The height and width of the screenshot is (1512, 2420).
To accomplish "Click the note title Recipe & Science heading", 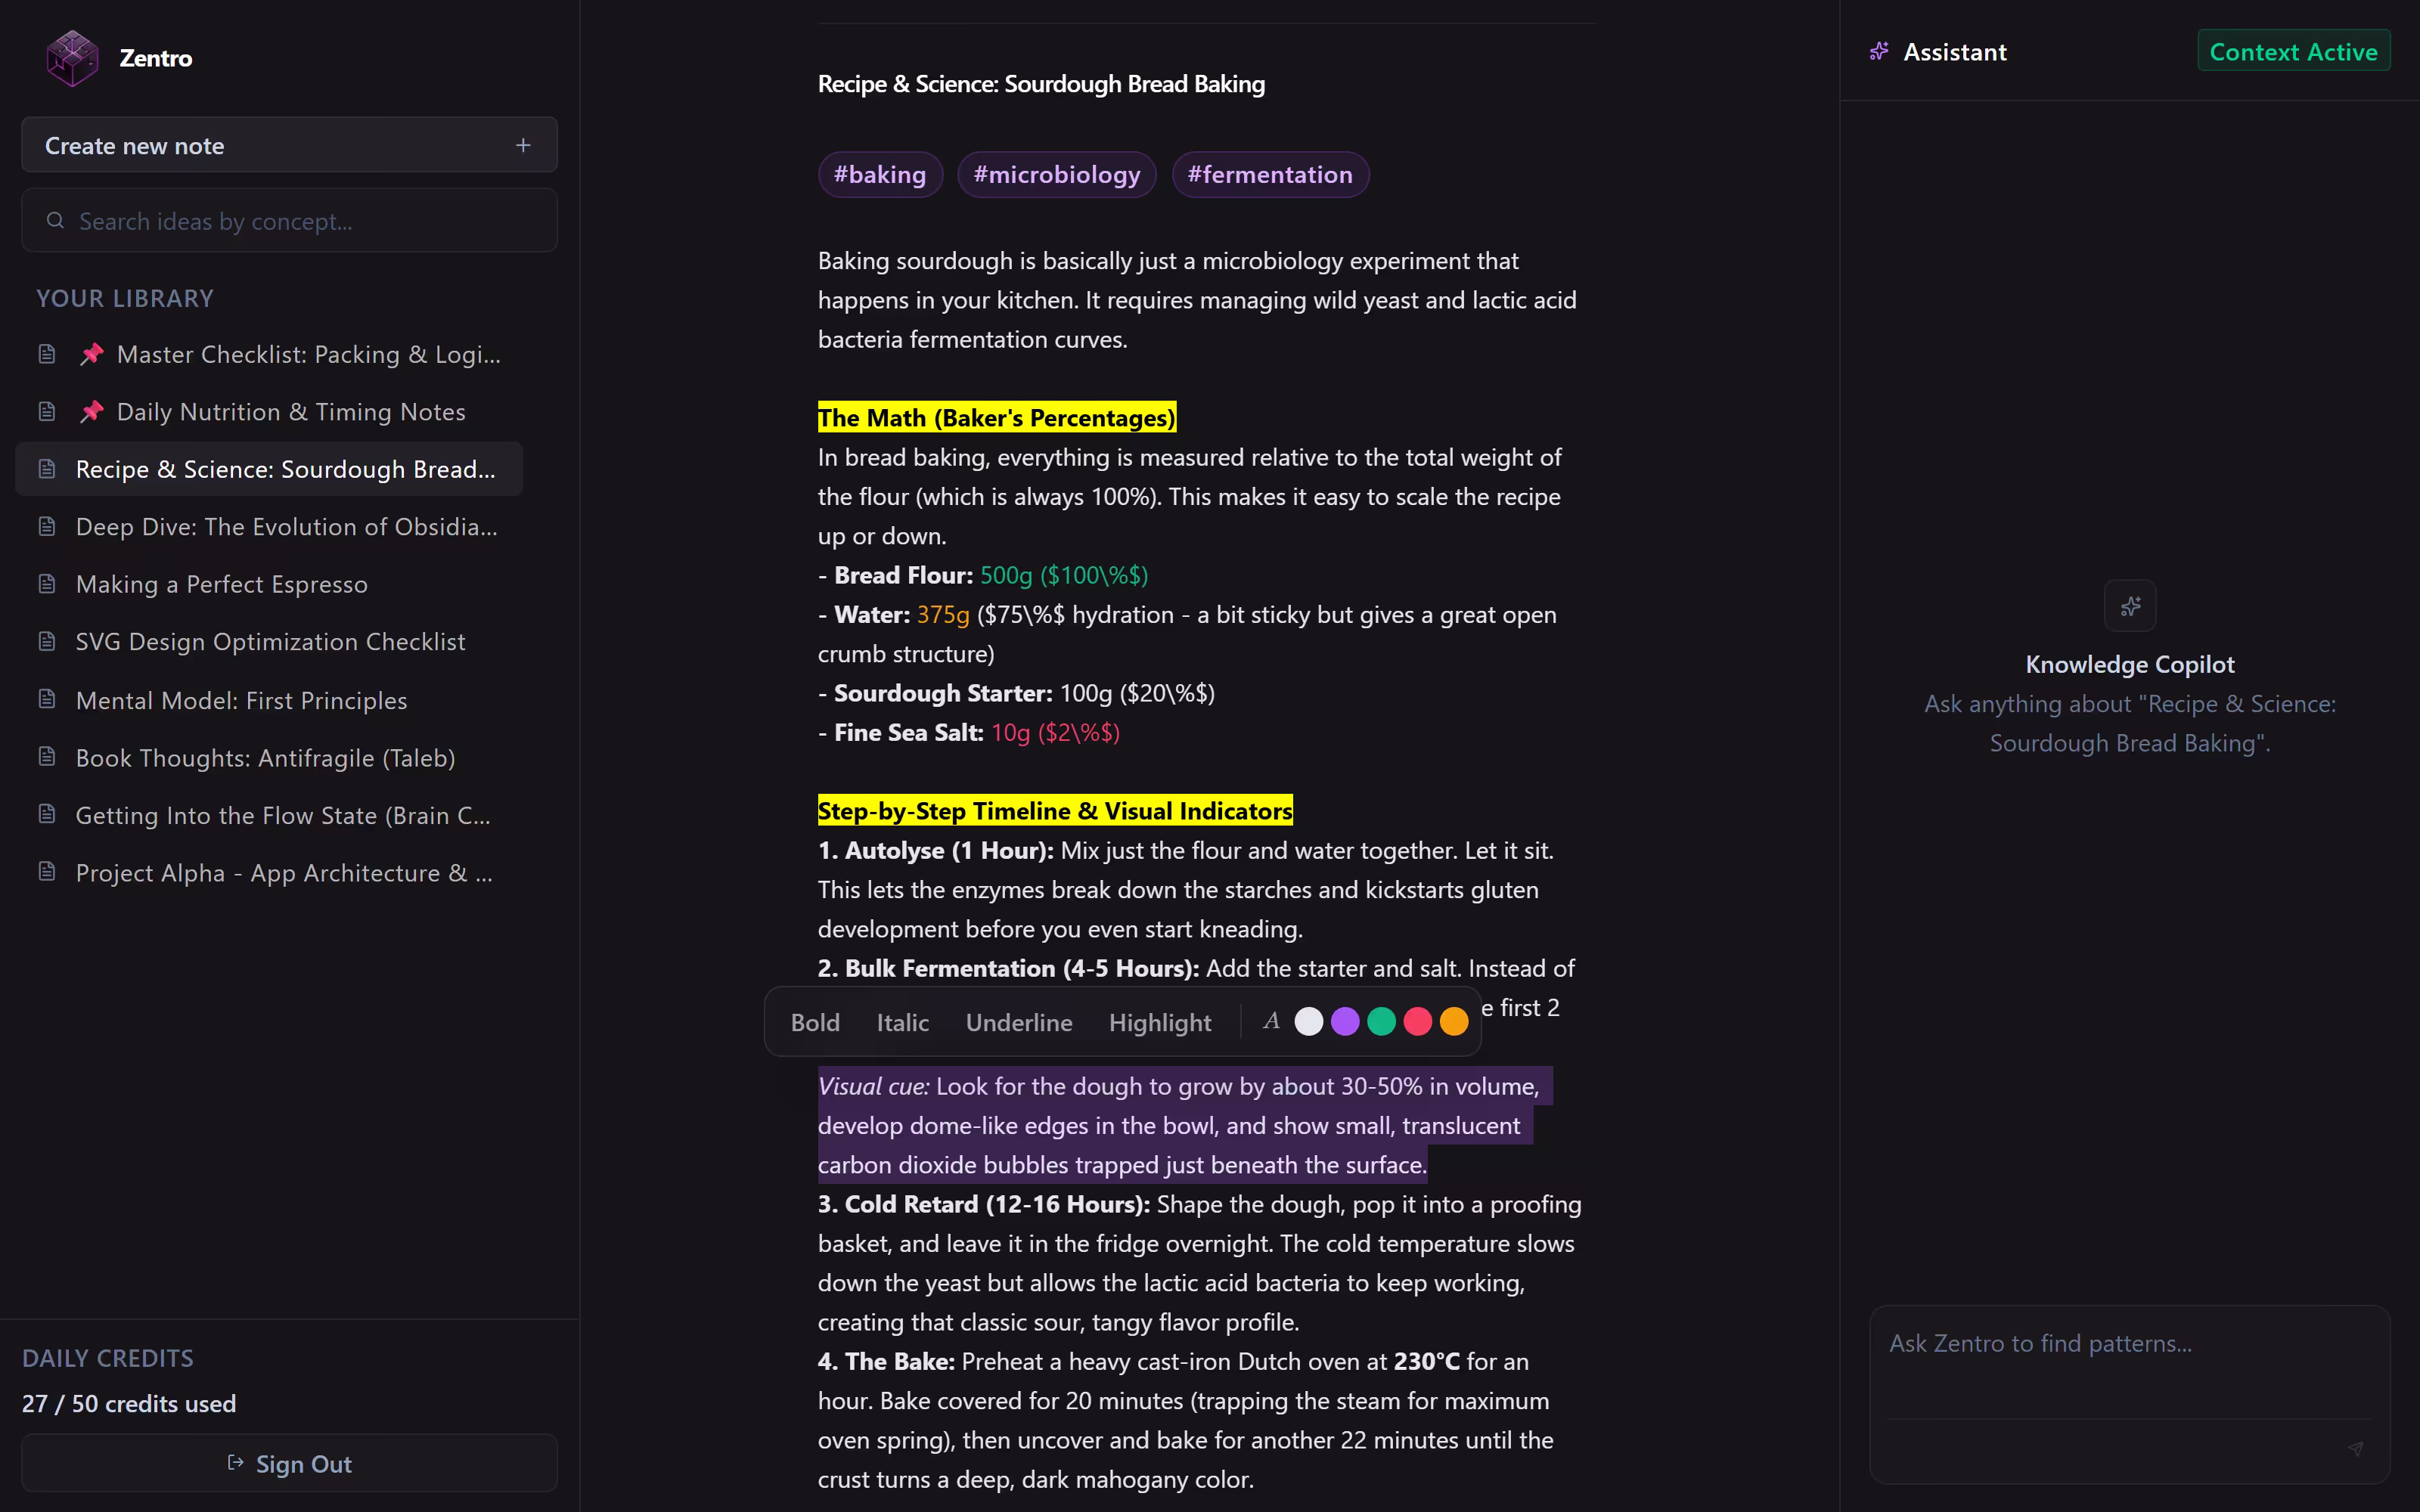I will click(1041, 84).
